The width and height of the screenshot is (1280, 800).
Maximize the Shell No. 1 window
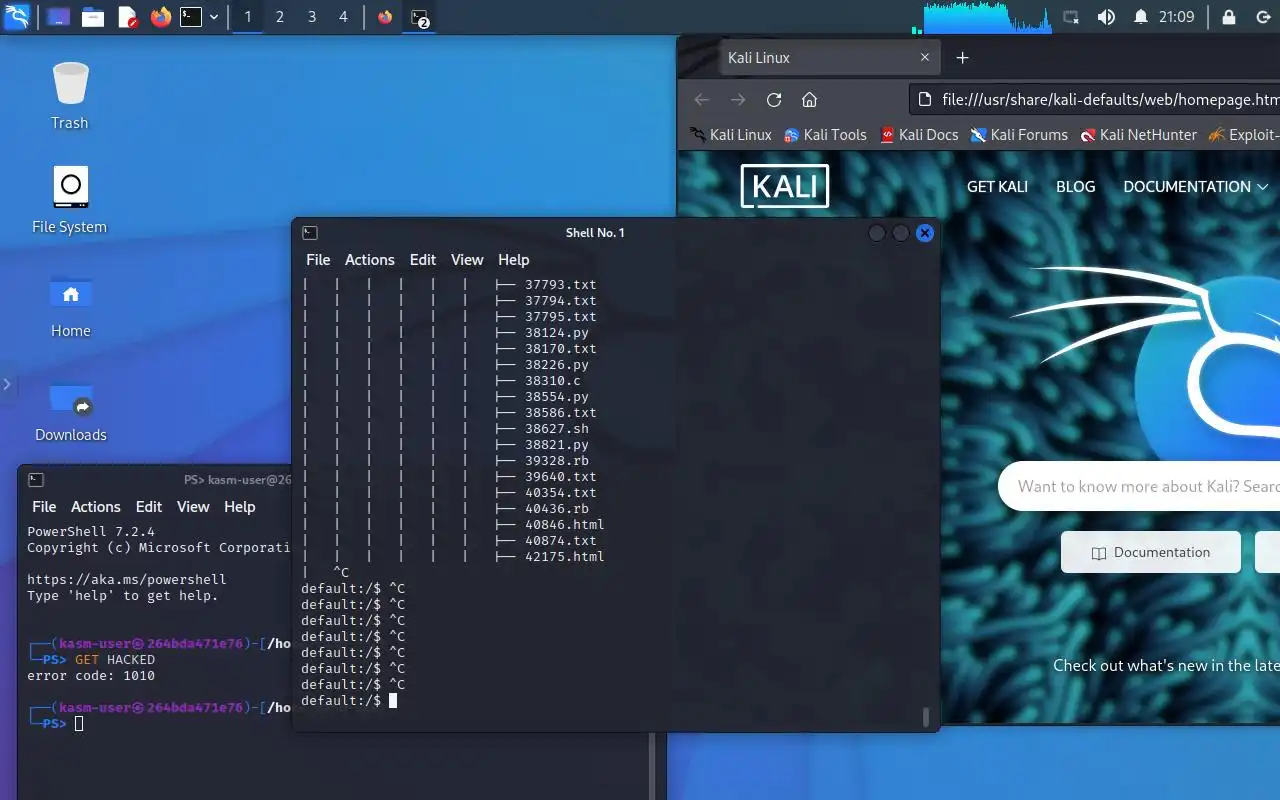(x=901, y=233)
